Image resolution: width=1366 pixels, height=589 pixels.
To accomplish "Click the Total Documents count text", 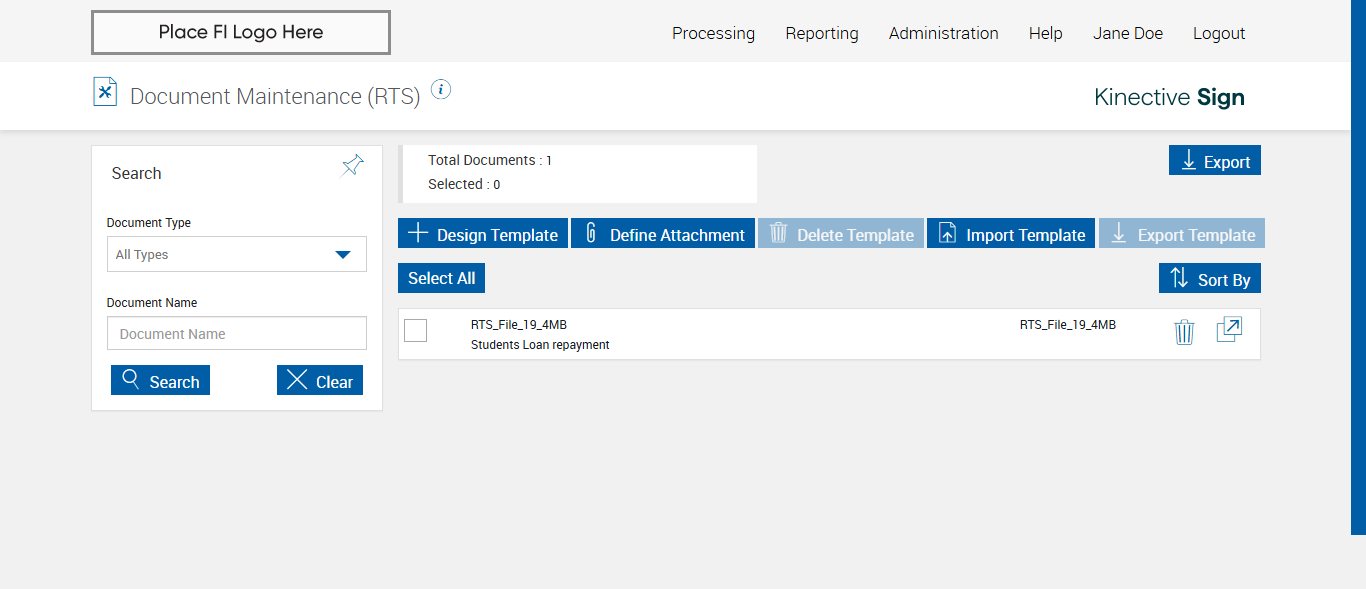I will 490,160.
